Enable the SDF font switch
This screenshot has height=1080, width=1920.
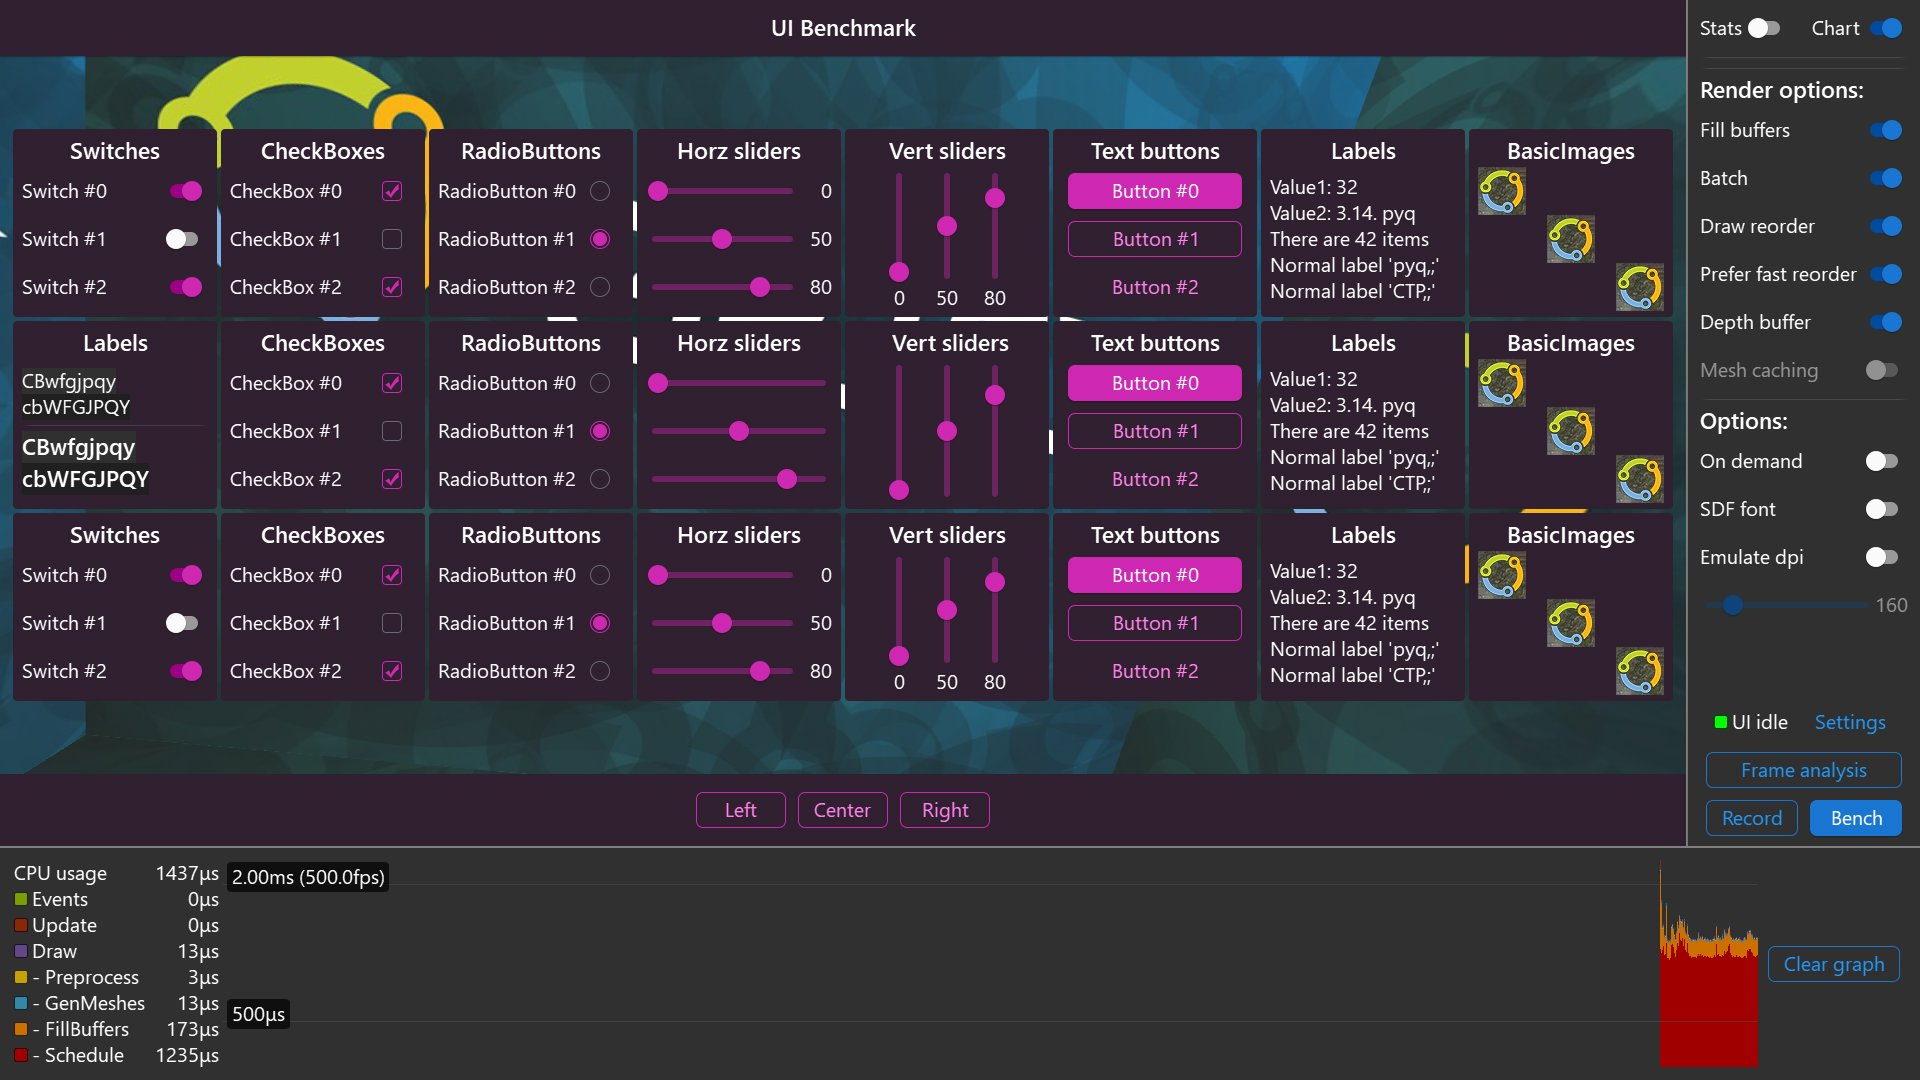click(x=1881, y=509)
